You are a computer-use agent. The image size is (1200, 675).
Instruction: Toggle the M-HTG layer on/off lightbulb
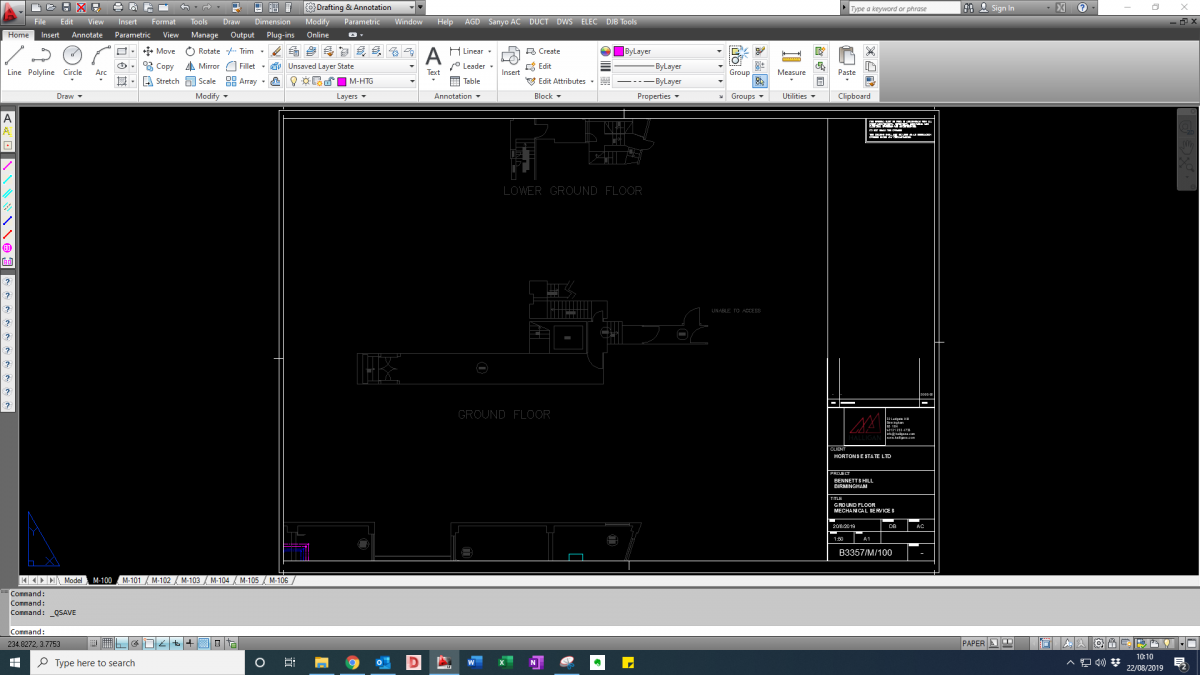293,81
